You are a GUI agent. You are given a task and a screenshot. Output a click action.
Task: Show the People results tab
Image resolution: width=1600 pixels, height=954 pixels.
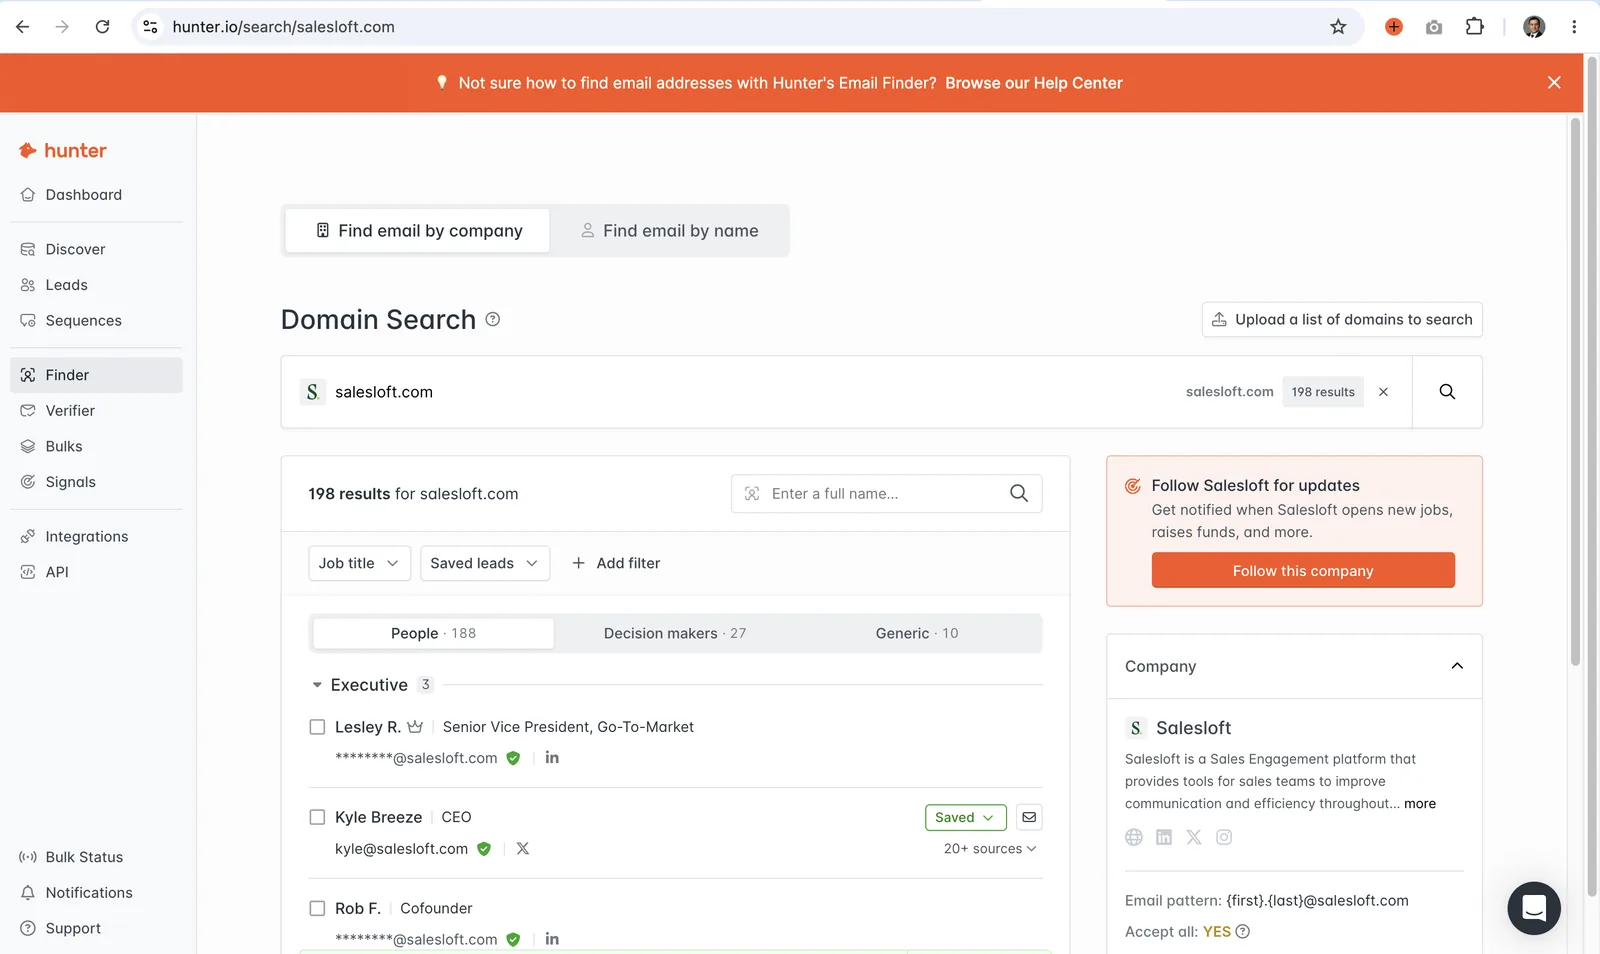(433, 633)
